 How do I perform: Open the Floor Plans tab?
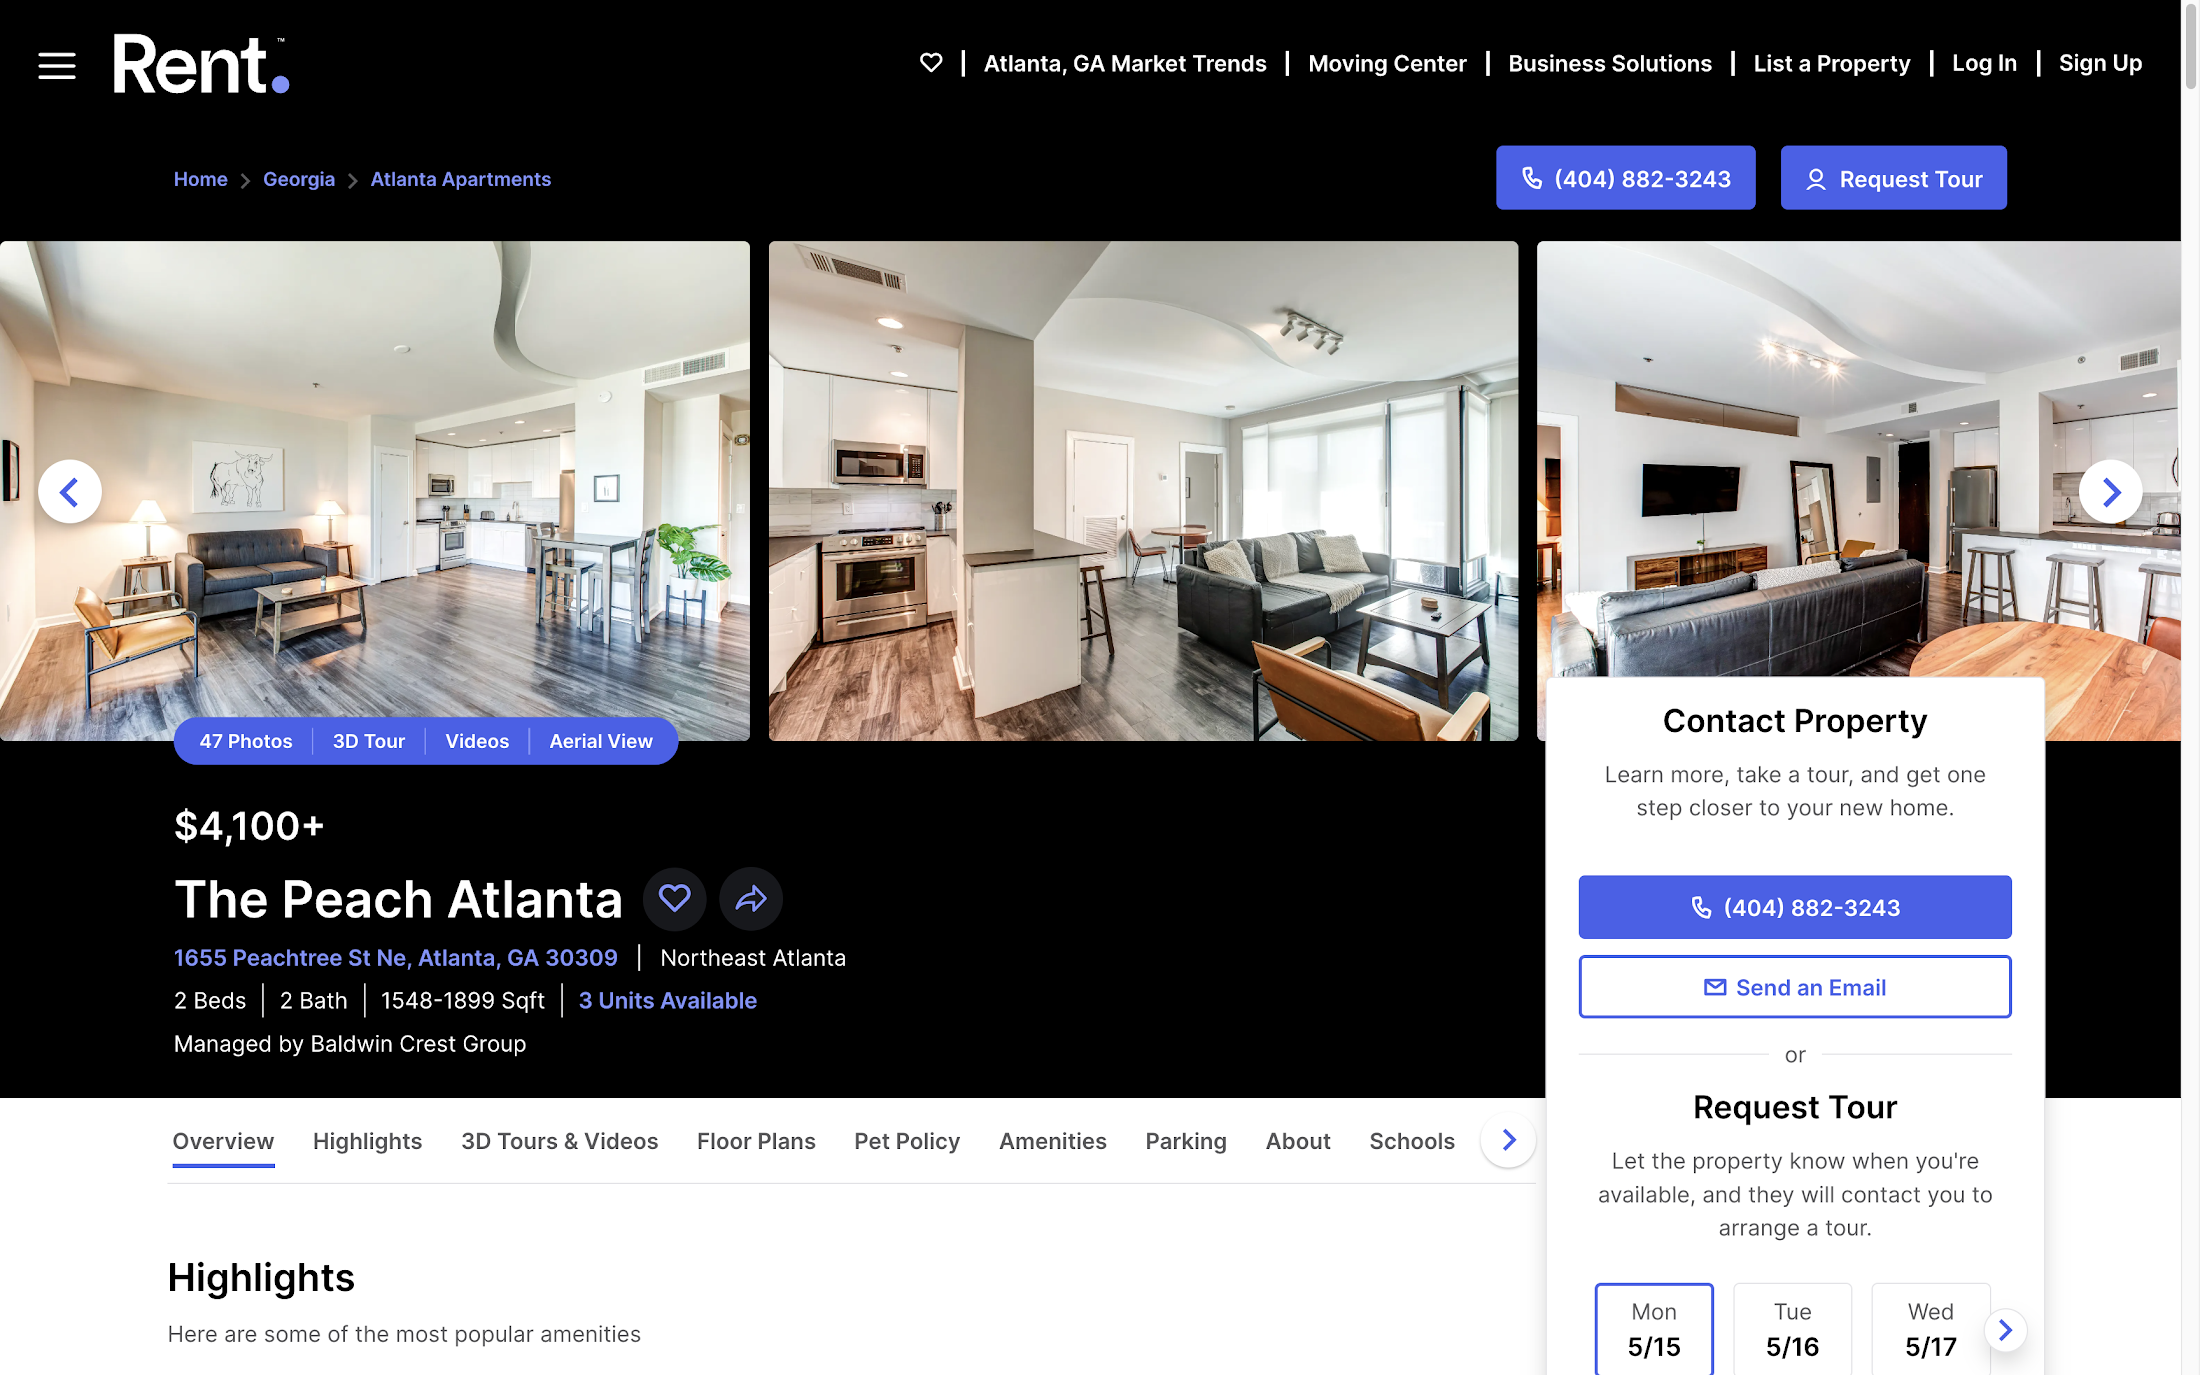click(x=756, y=1141)
